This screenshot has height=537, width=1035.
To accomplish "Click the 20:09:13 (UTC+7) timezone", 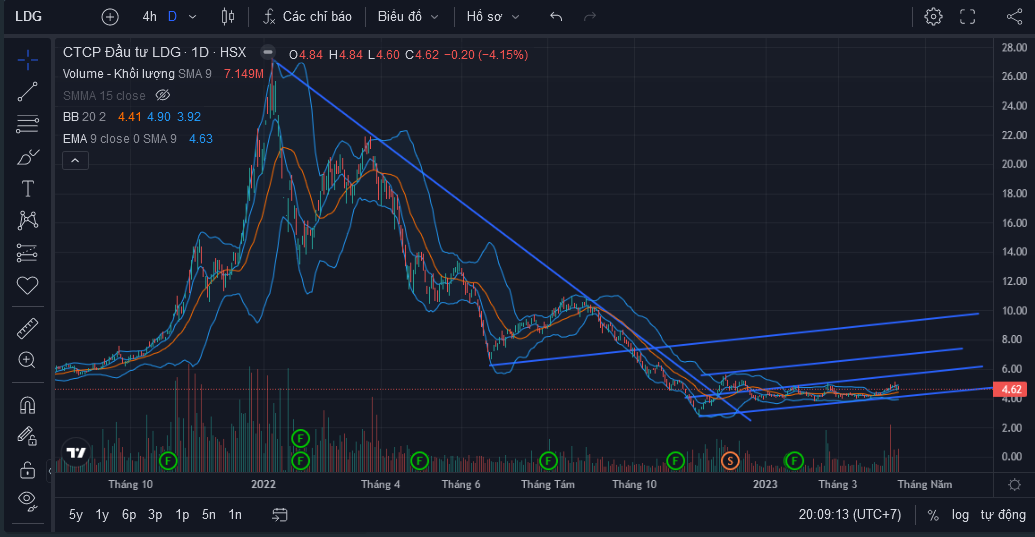I will 850,515.
